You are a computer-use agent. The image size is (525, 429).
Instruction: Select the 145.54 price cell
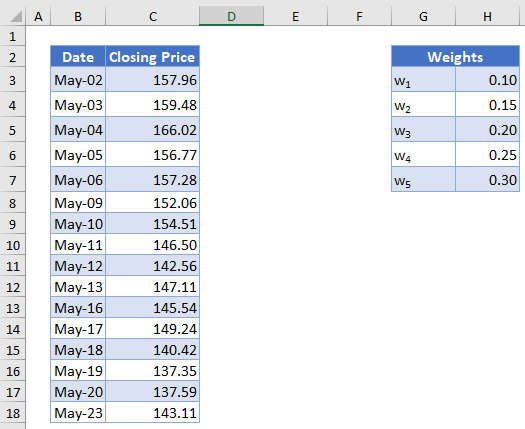click(x=152, y=307)
